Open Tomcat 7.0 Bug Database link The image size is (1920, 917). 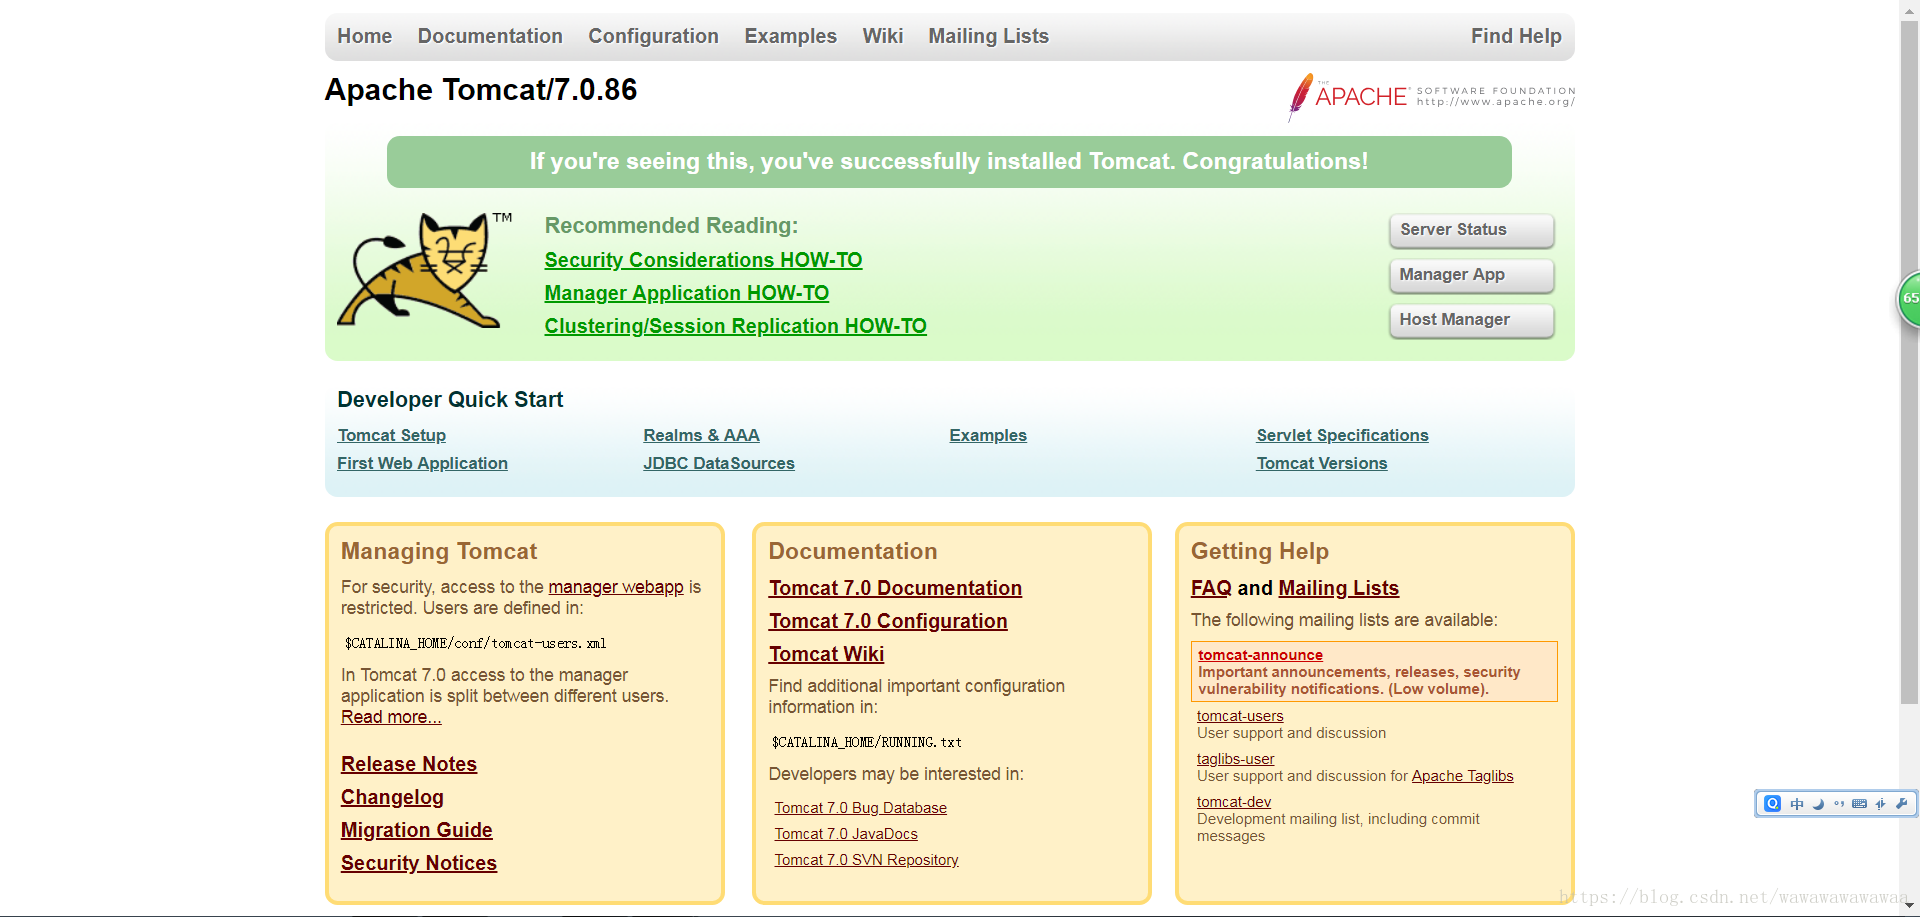[860, 808]
